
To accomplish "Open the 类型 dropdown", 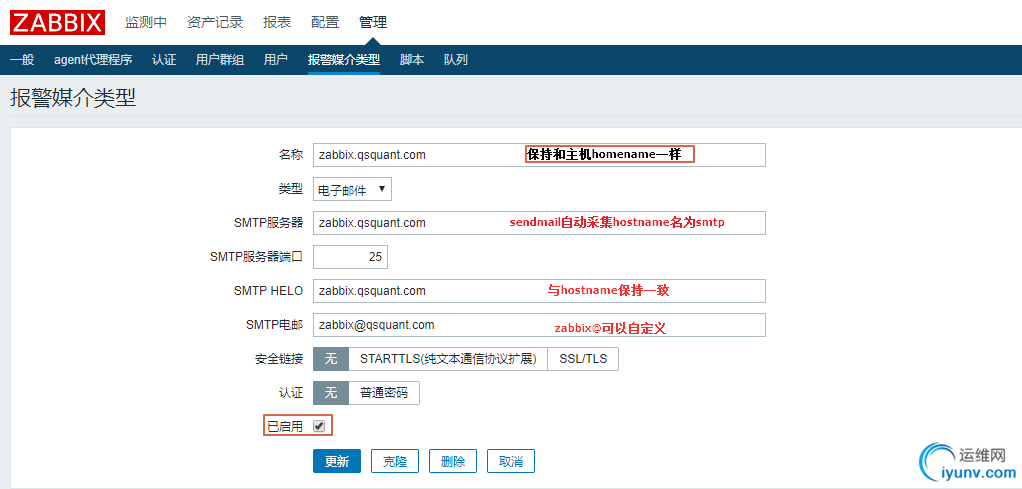I will [x=352, y=189].
